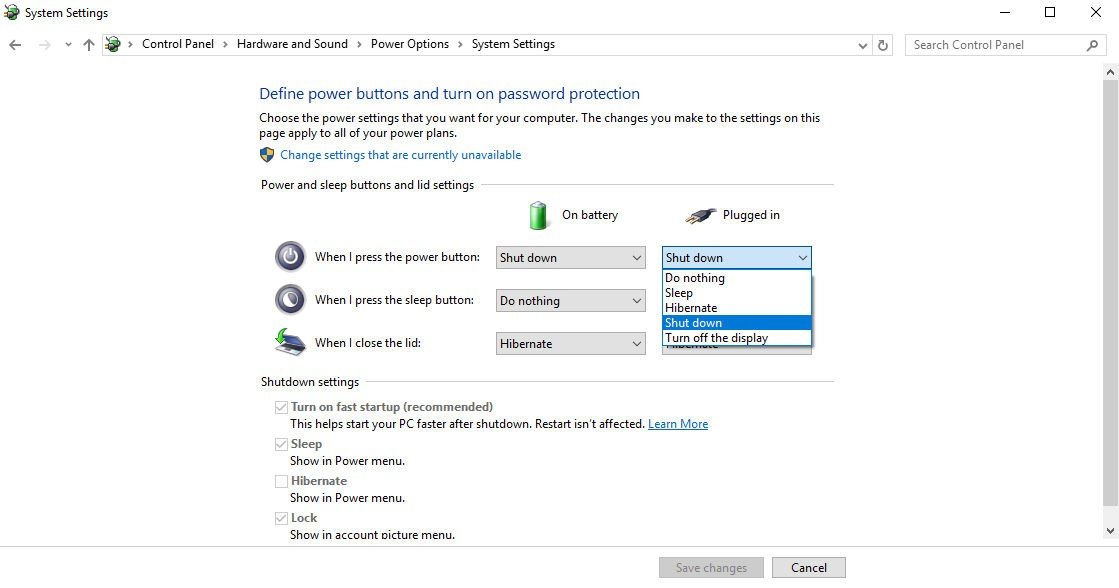Select Do nothing from the open list
The image size is (1119, 588).
click(736, 278)
